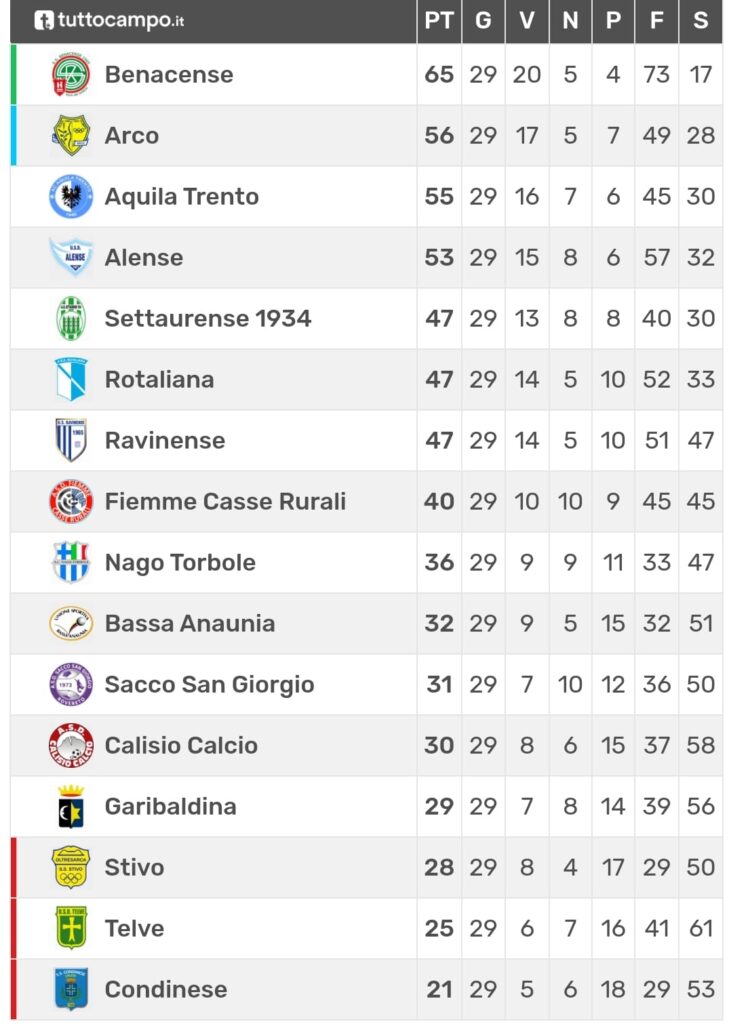The height and width of the screenshot is (1024, 729).
Task: Open the Benacense team crest
Action: (x=71, y=74)
